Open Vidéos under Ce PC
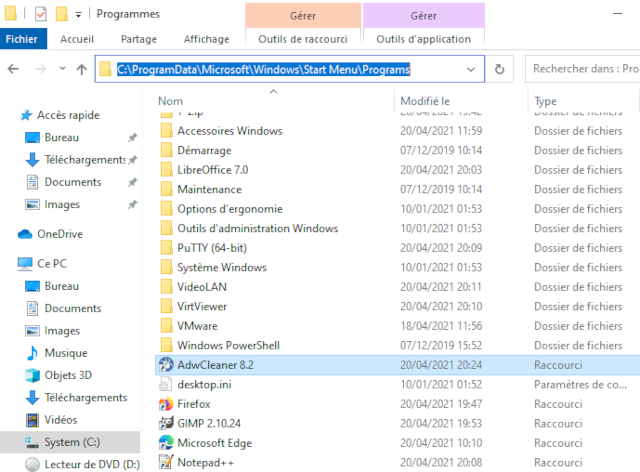Image resolution: width=640 pixels, height=472 pixels. (61, 420)
